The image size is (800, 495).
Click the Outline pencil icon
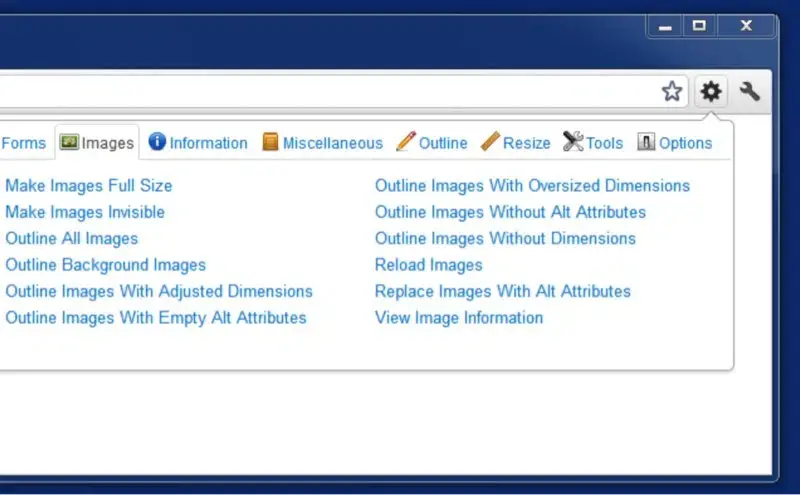406,141
